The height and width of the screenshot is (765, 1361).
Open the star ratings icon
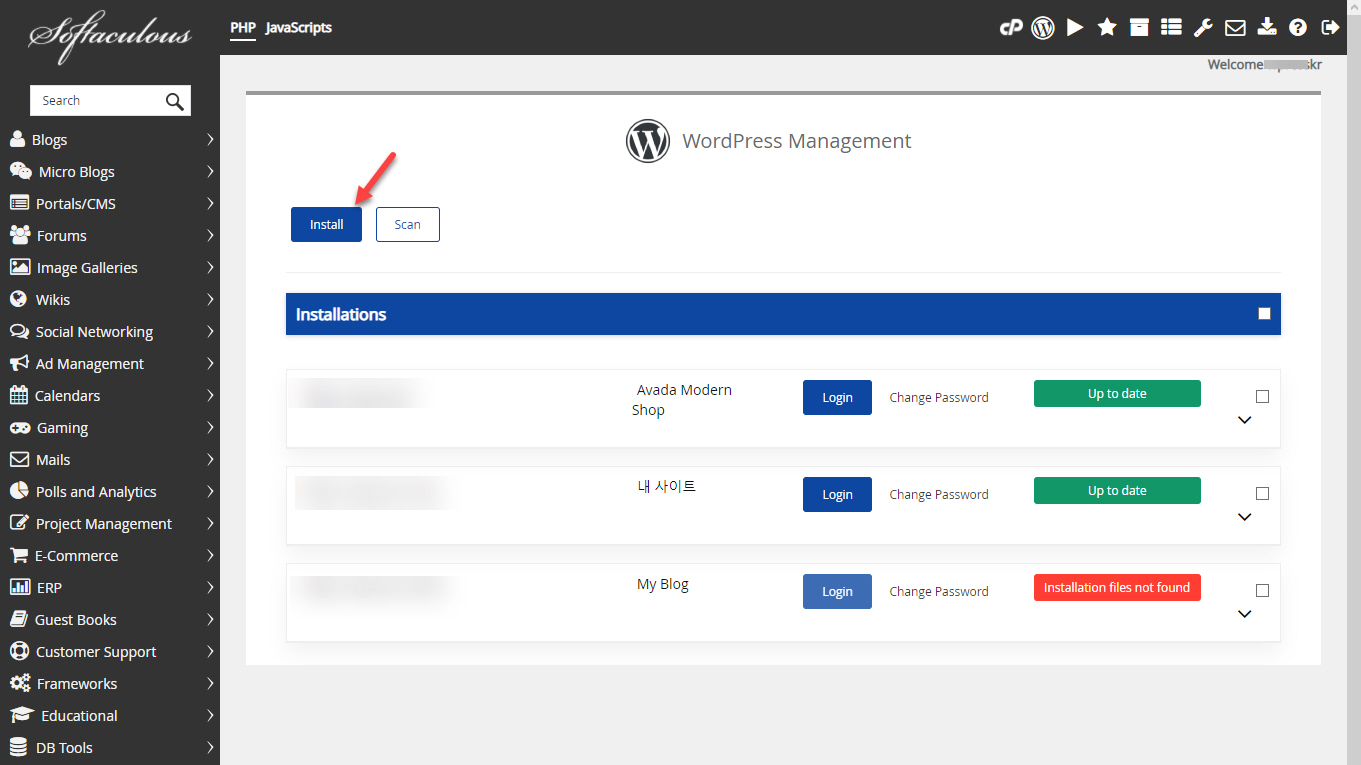1107,28
